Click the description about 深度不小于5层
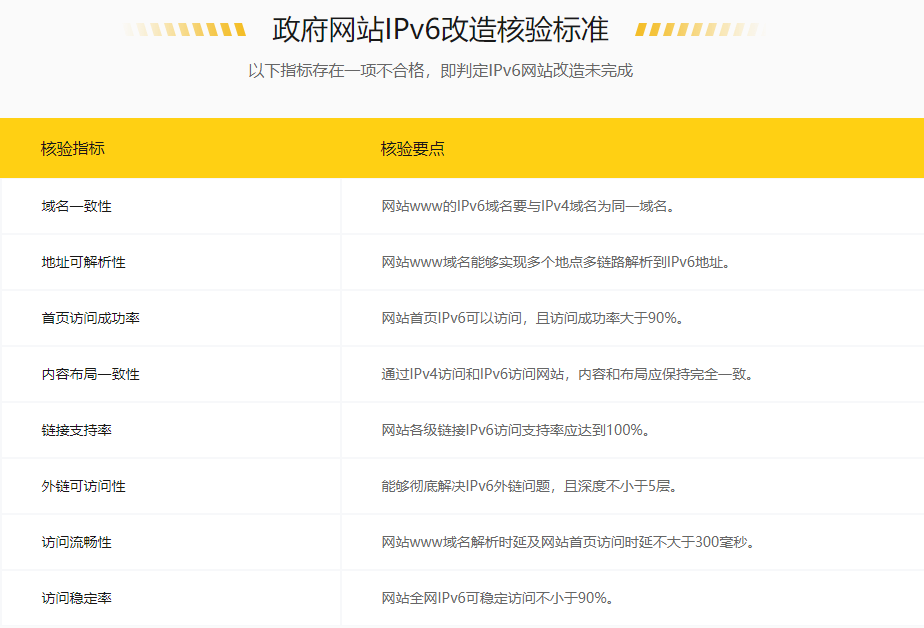The image size is (924, 628). tap(529, 486)
